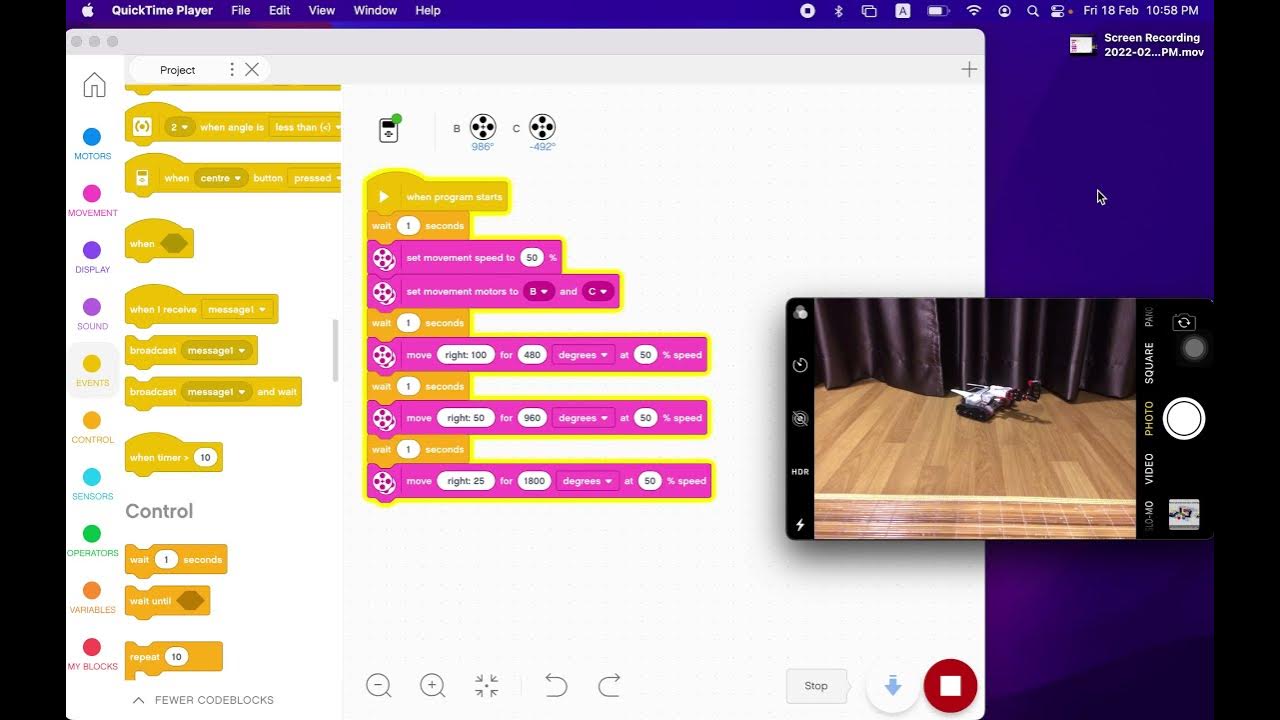
Task: Select the My Blocks category
Action: [92, 655]
